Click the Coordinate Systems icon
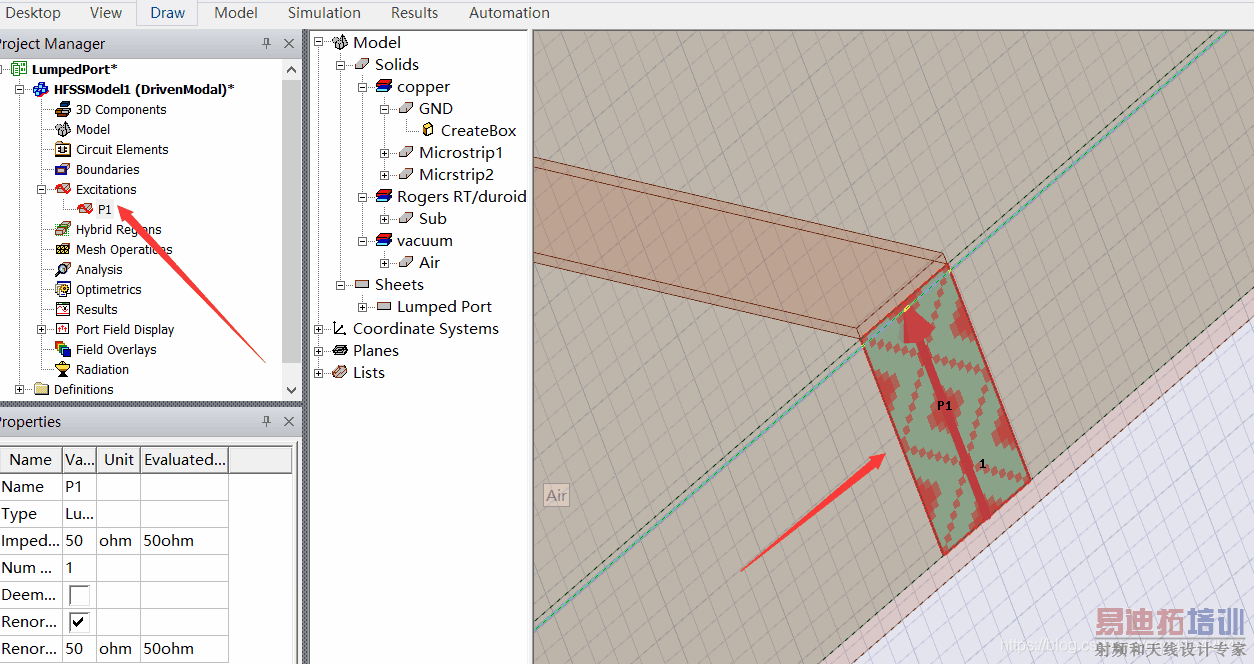Screen dimensions: 1254x664 339,328
